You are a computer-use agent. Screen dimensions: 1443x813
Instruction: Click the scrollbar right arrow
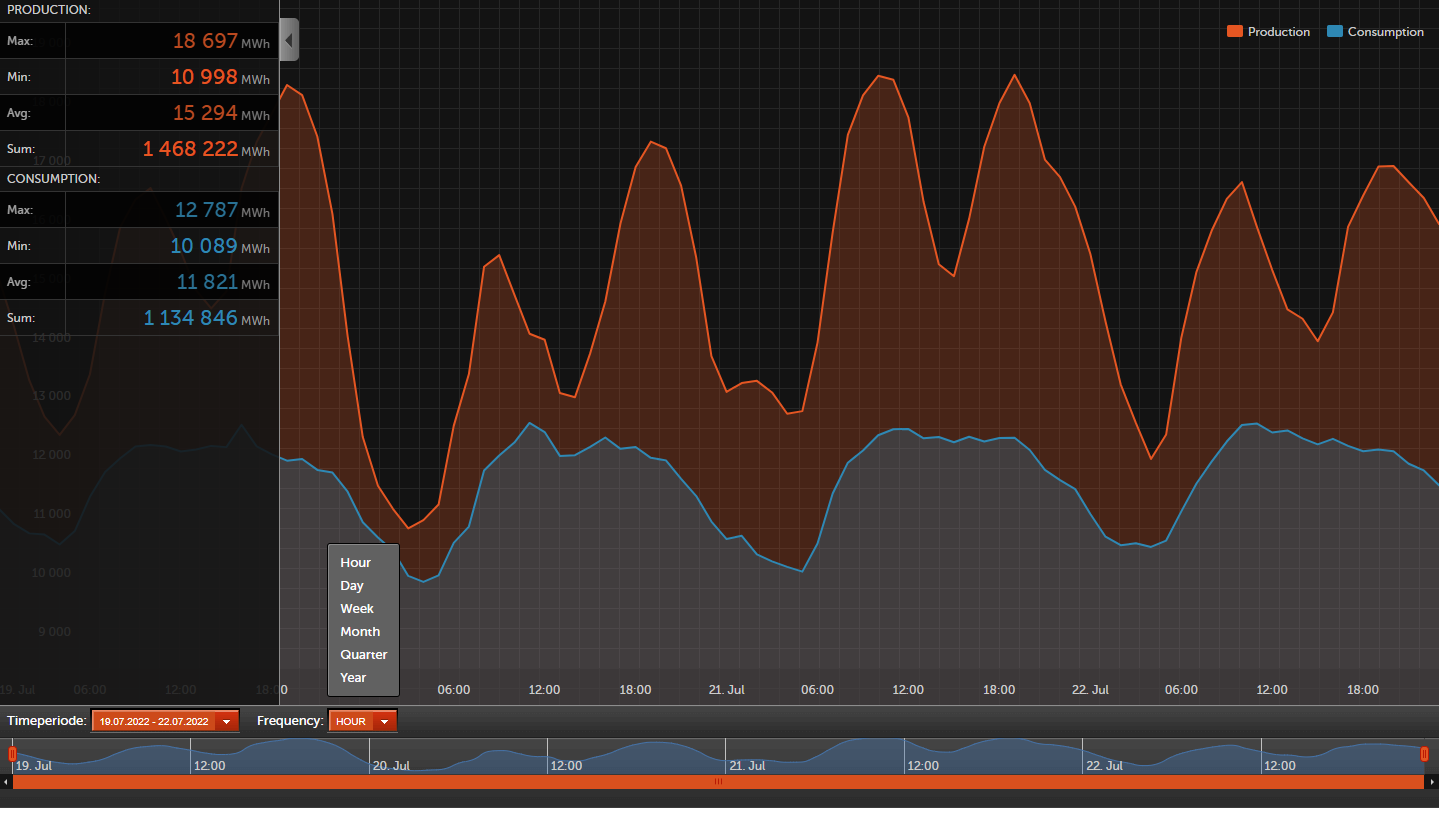pos(1432,782)
